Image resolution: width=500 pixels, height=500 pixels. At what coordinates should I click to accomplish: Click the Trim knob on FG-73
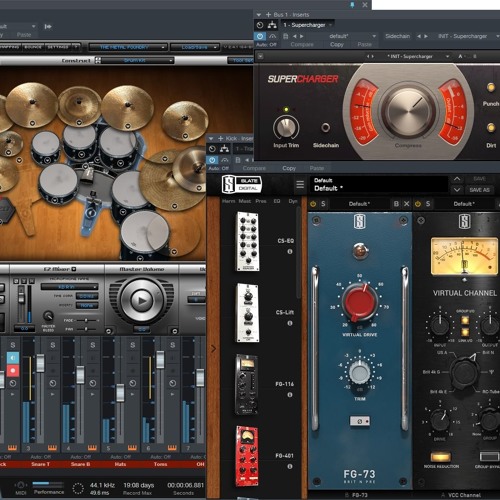coord(359,372)
